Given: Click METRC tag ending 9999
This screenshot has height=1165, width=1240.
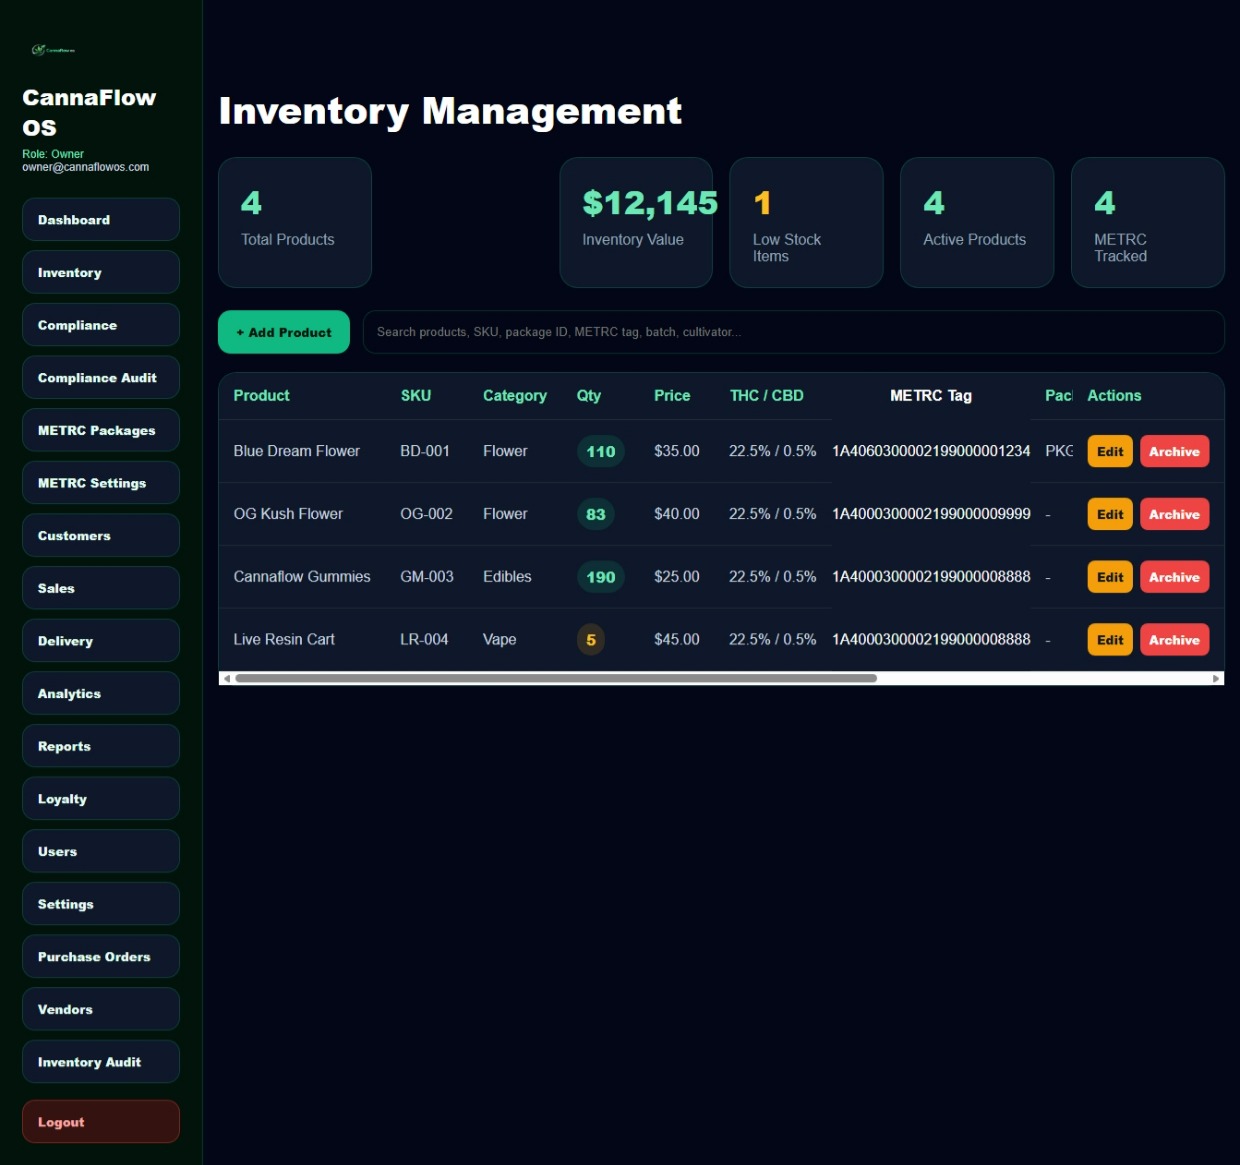Looking at the screenshot, I should click(931, 514).
